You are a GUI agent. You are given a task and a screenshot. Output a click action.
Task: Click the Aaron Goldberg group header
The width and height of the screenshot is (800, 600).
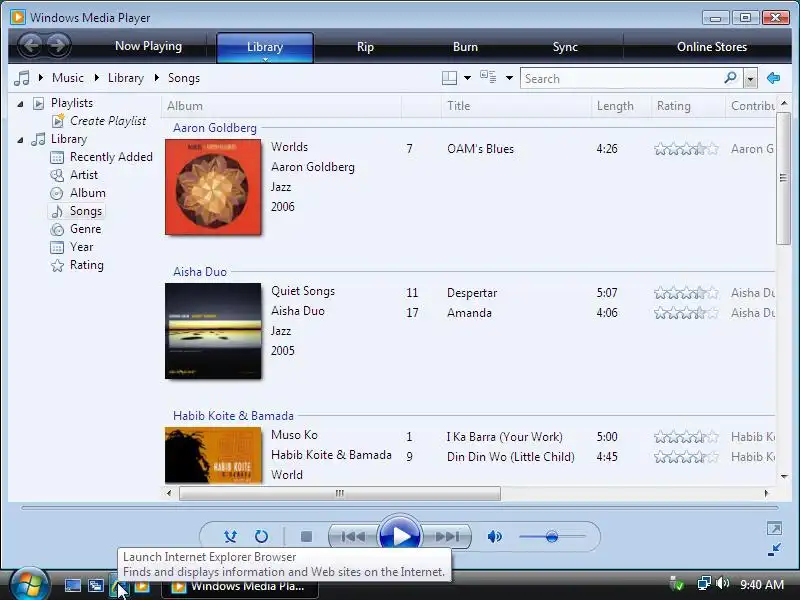pyautogui.click(x=215, y=128)
